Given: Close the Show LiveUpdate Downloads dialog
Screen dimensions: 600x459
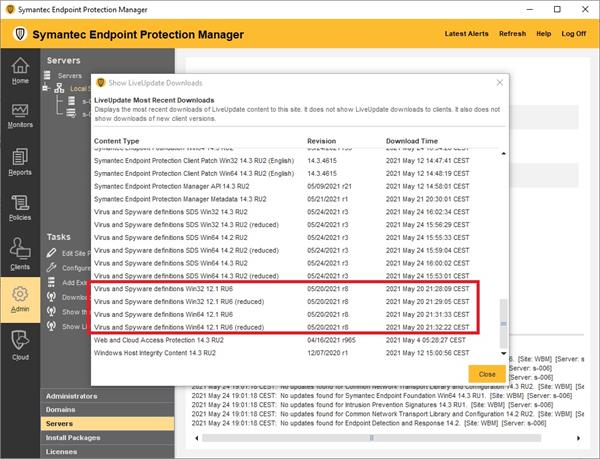Looking at the screenshot, I should click(x=499, y=83).
